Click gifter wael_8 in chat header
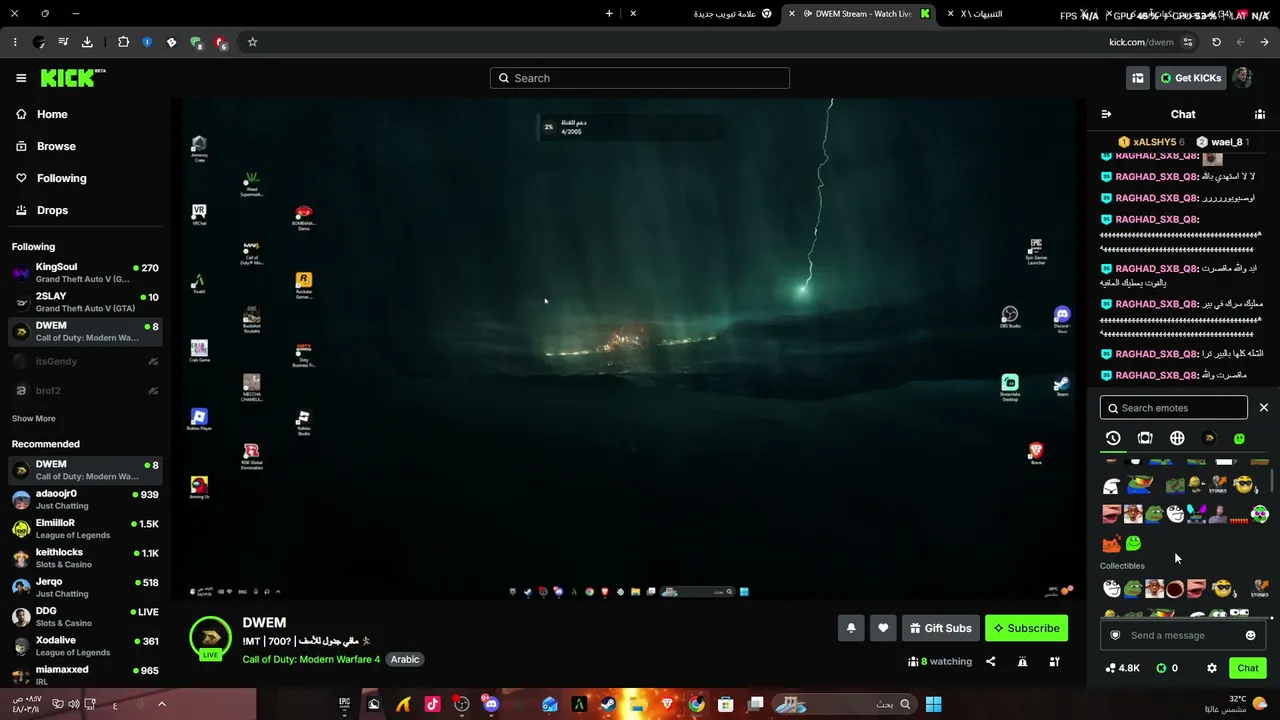1280x720 pixels. click(x=1223, y=142)
